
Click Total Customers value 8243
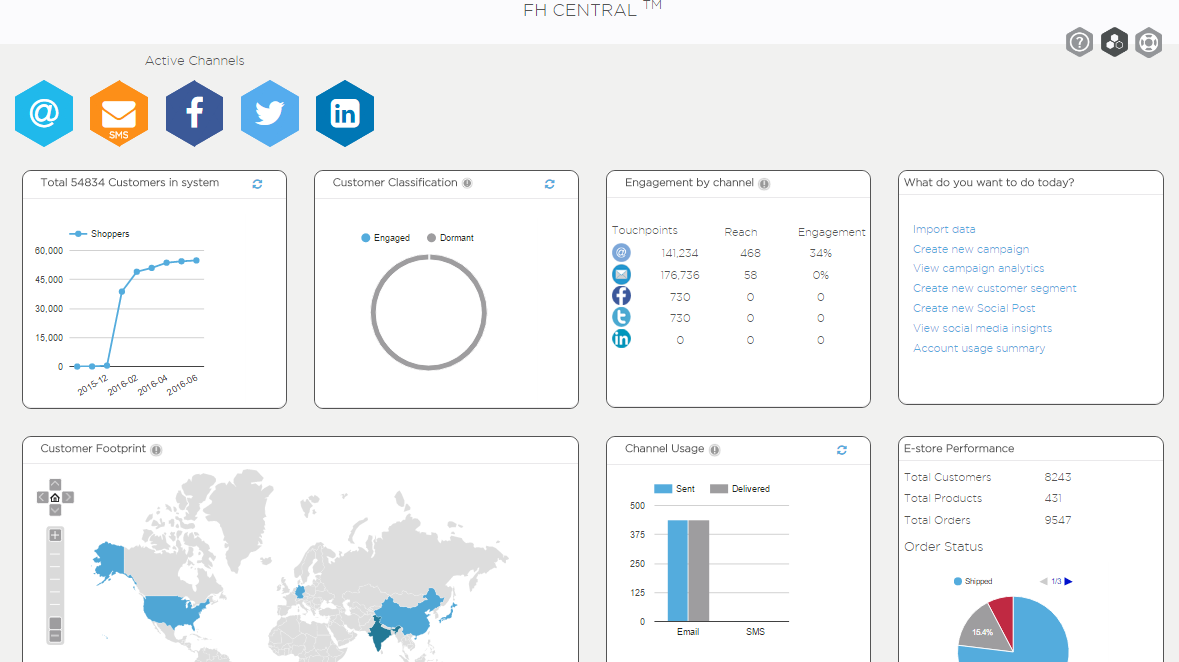[x=1057, y=477]
